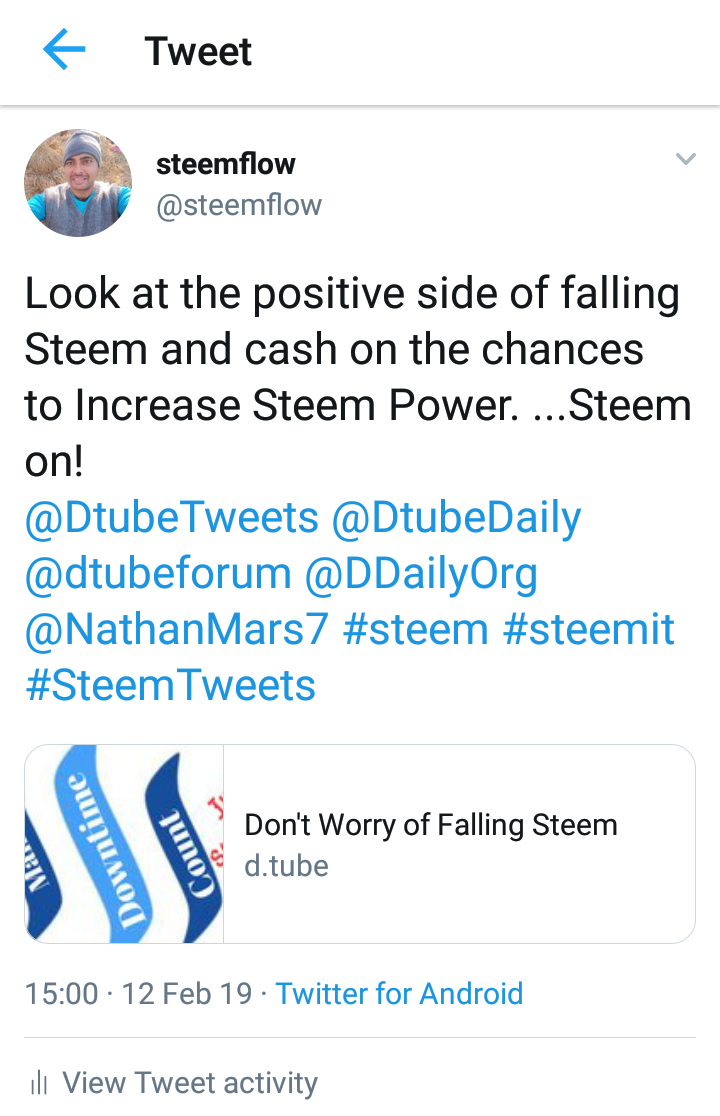Open the tweet options chevron
Viewport: 720px width, 1116px height.
coord(685,159)
